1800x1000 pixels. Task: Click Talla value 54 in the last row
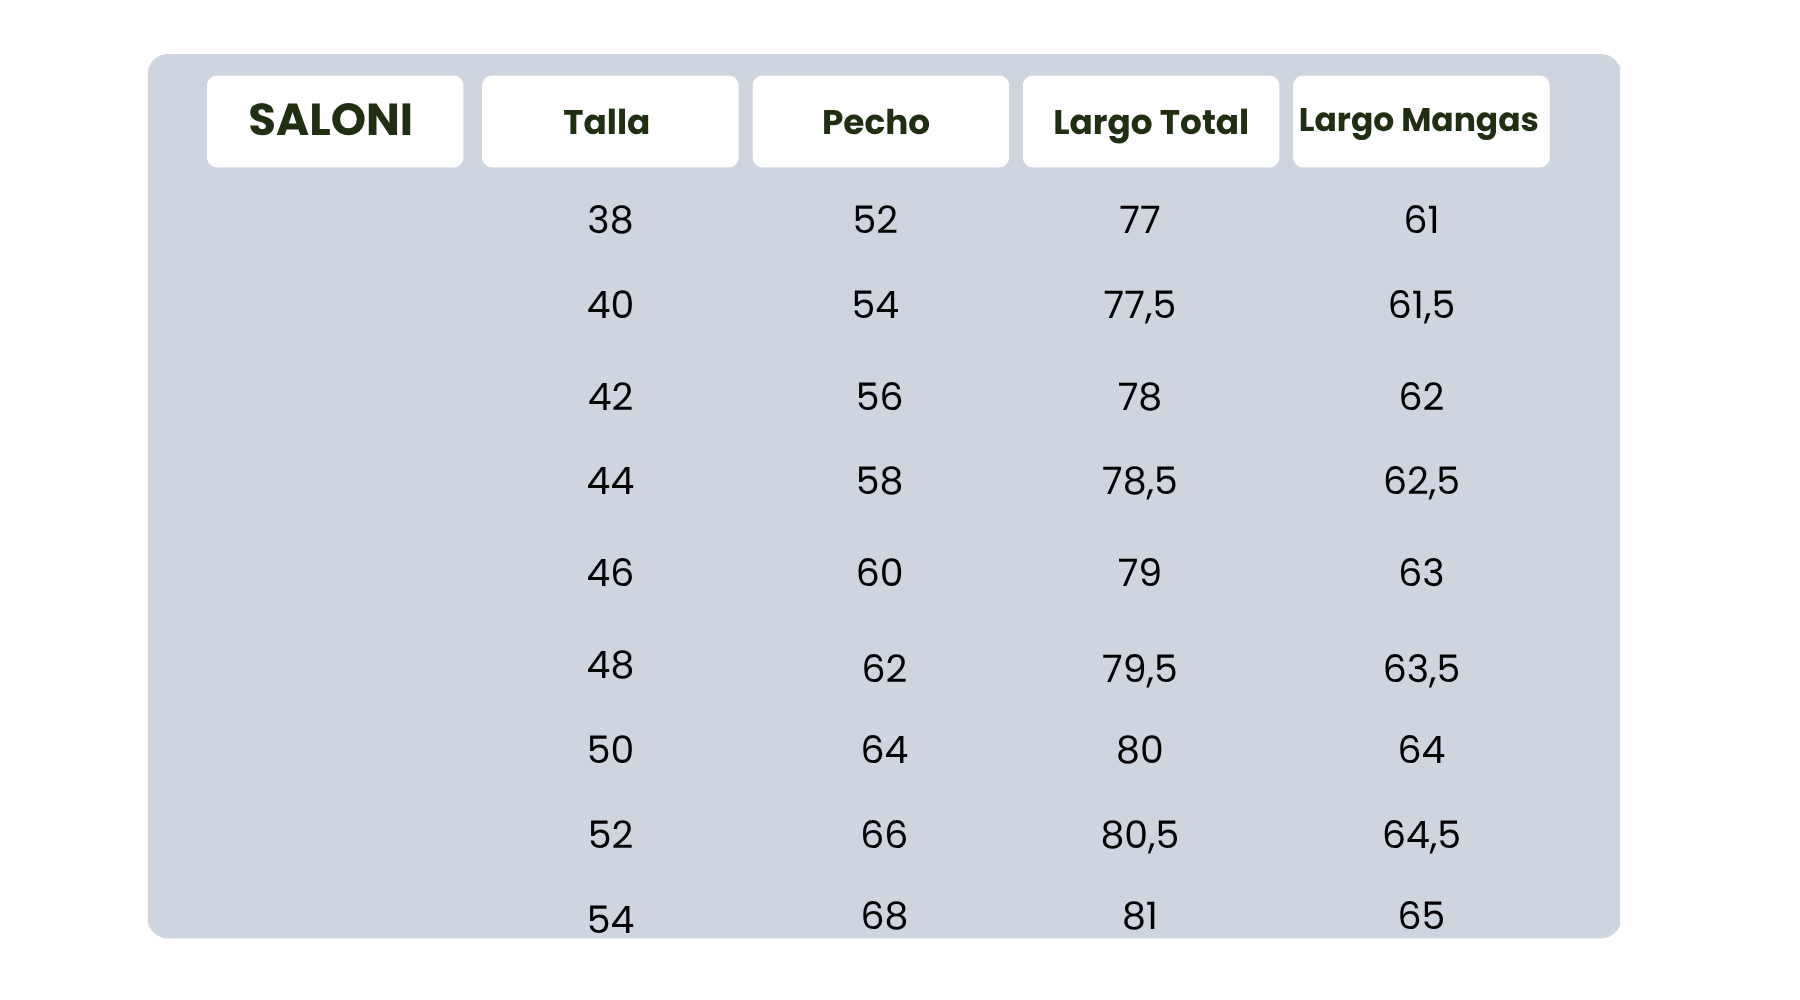[x=610, y=919]
